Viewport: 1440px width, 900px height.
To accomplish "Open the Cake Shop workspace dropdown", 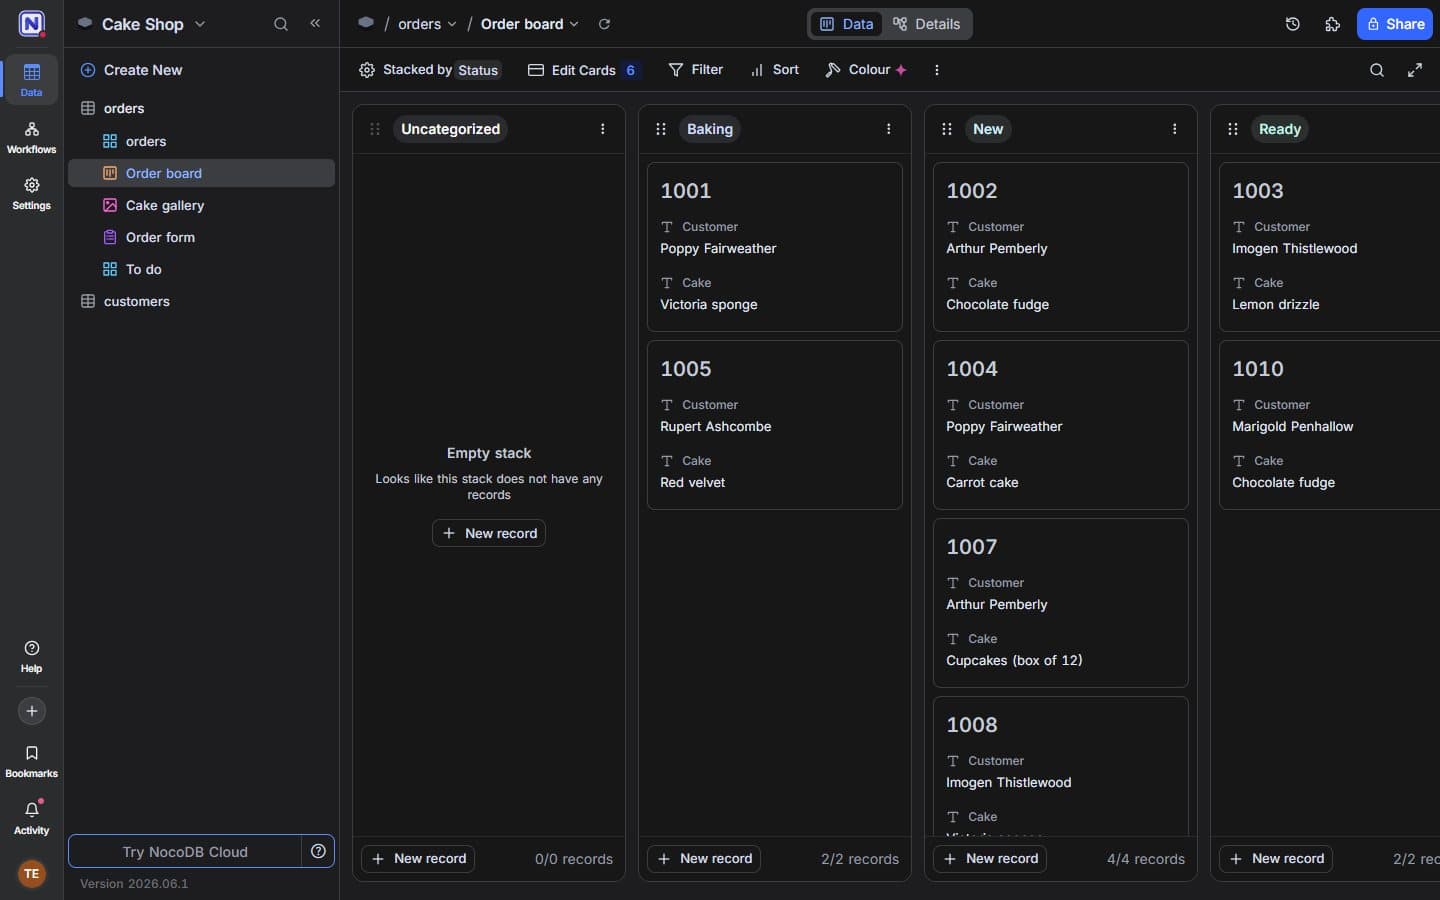I will click(x=142, y=24).
